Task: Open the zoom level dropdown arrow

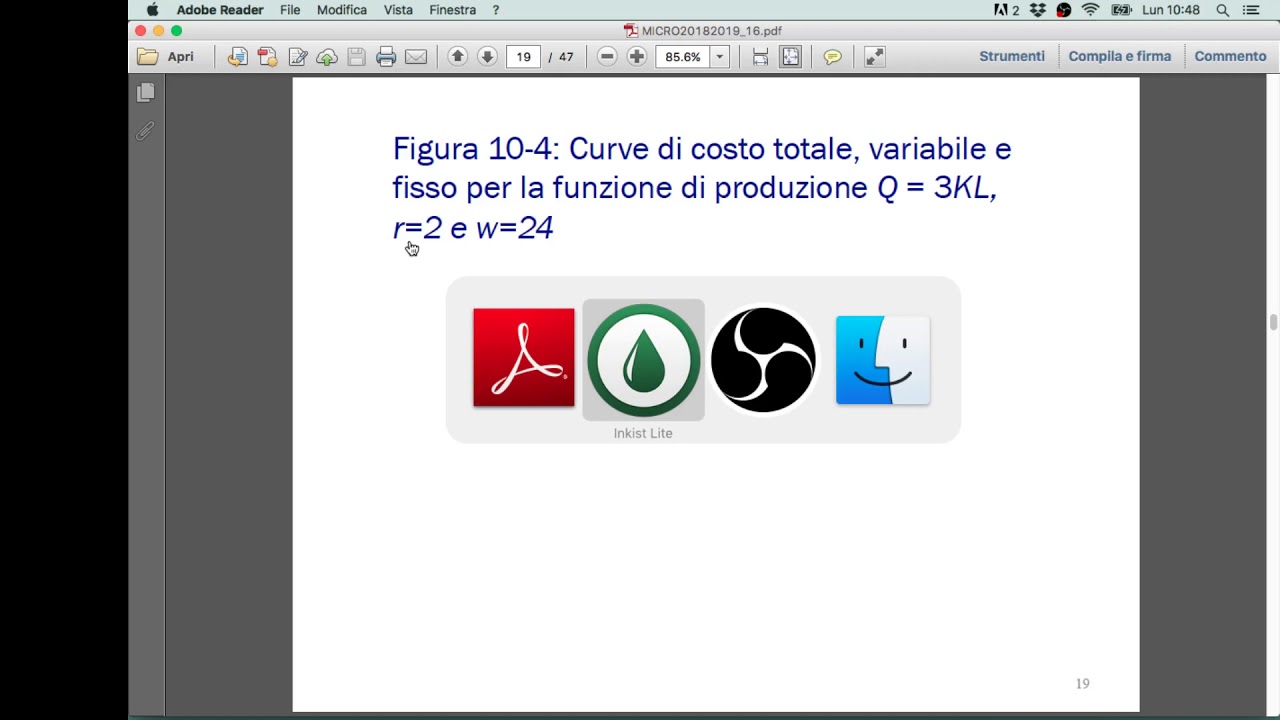Action: pos(719,57)
